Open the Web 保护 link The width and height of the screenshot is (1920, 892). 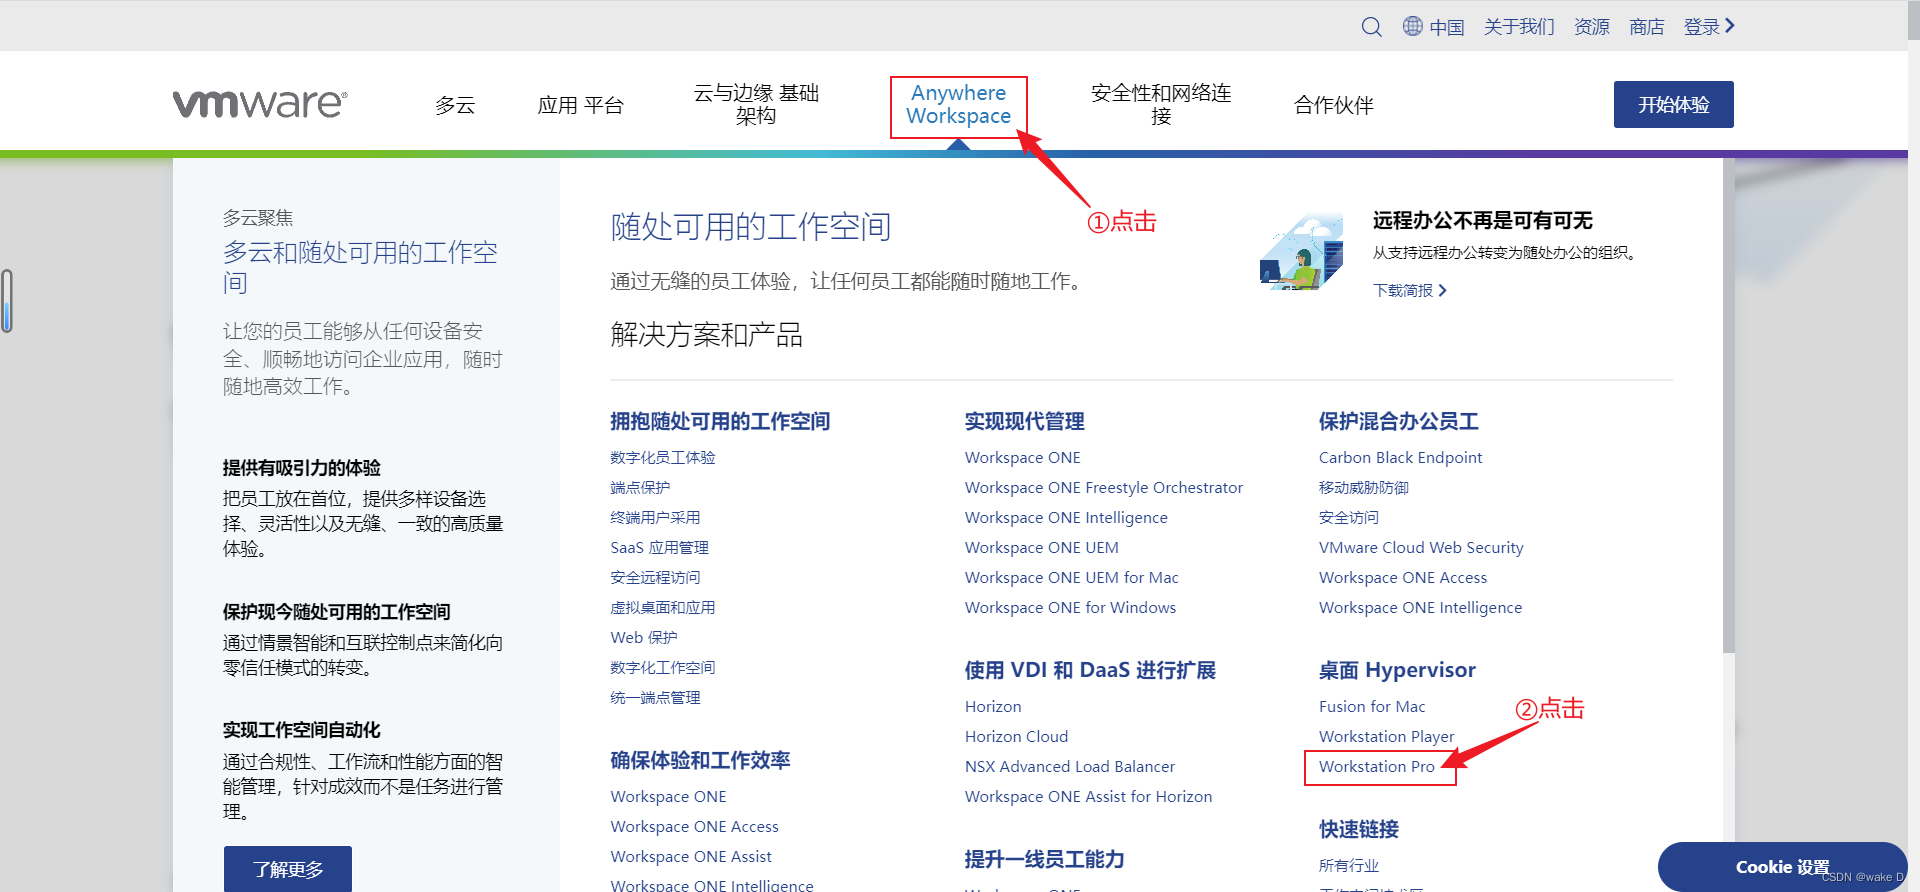(644, 637)
